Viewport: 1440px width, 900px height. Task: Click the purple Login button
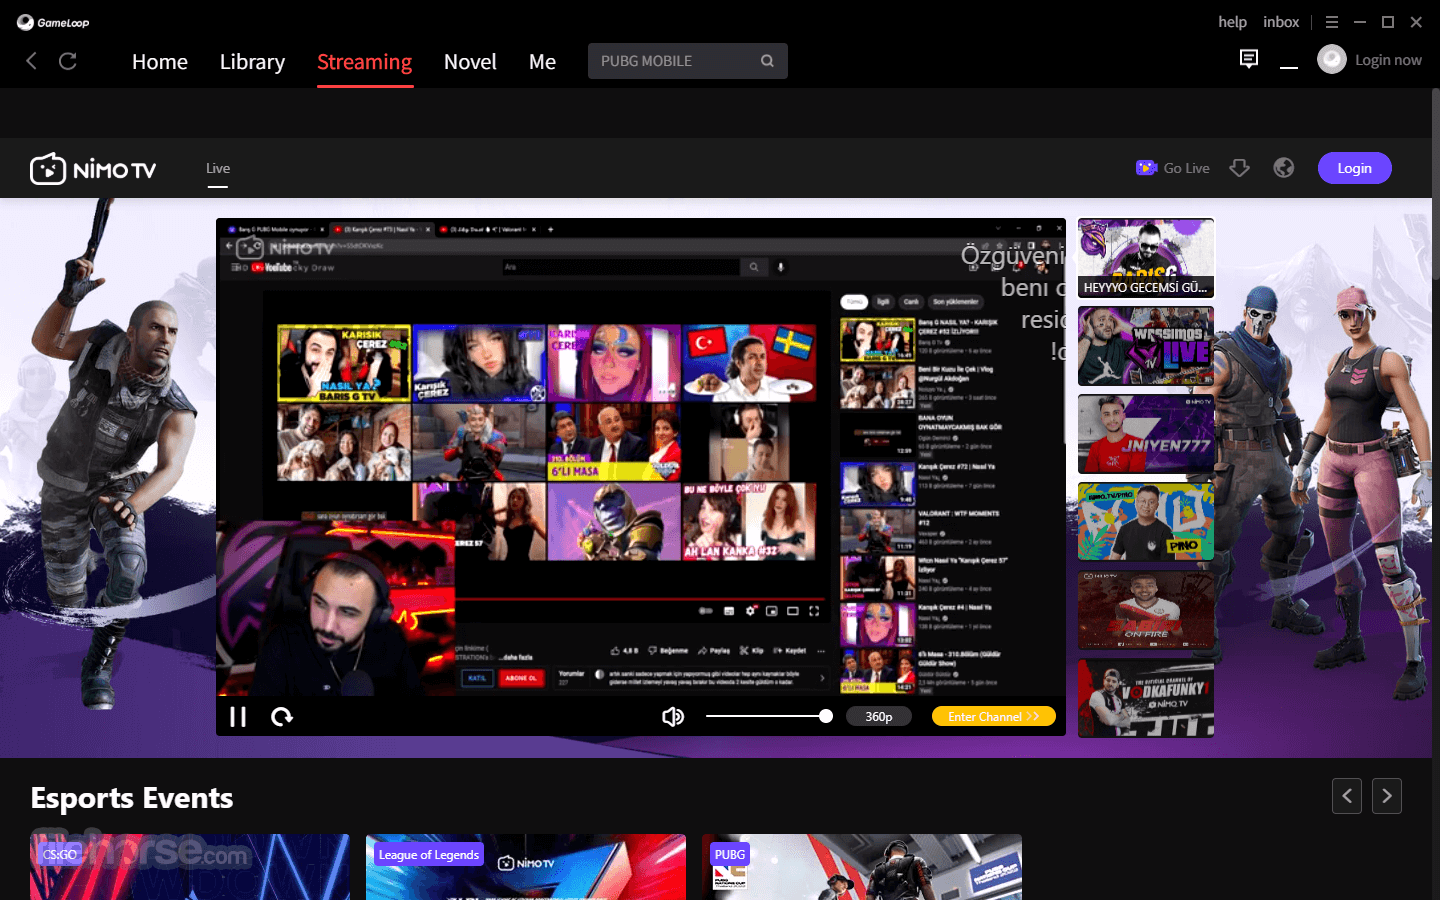click(x=1355, y=168)
